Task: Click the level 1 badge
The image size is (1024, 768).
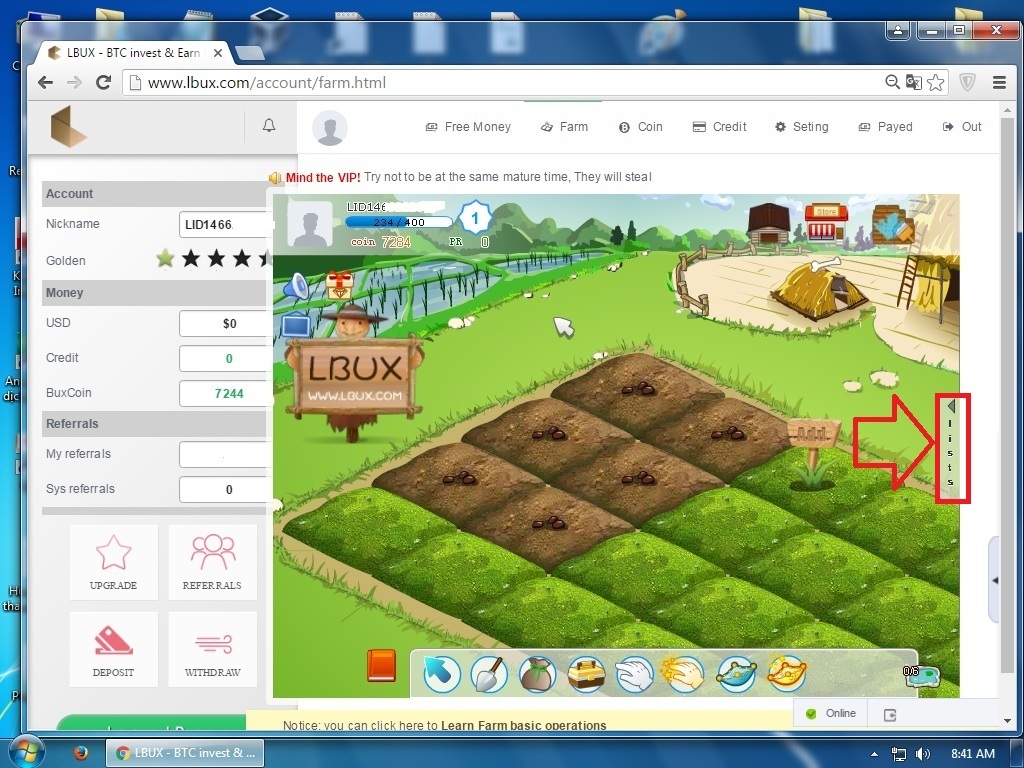Action: tap(475, 219)
